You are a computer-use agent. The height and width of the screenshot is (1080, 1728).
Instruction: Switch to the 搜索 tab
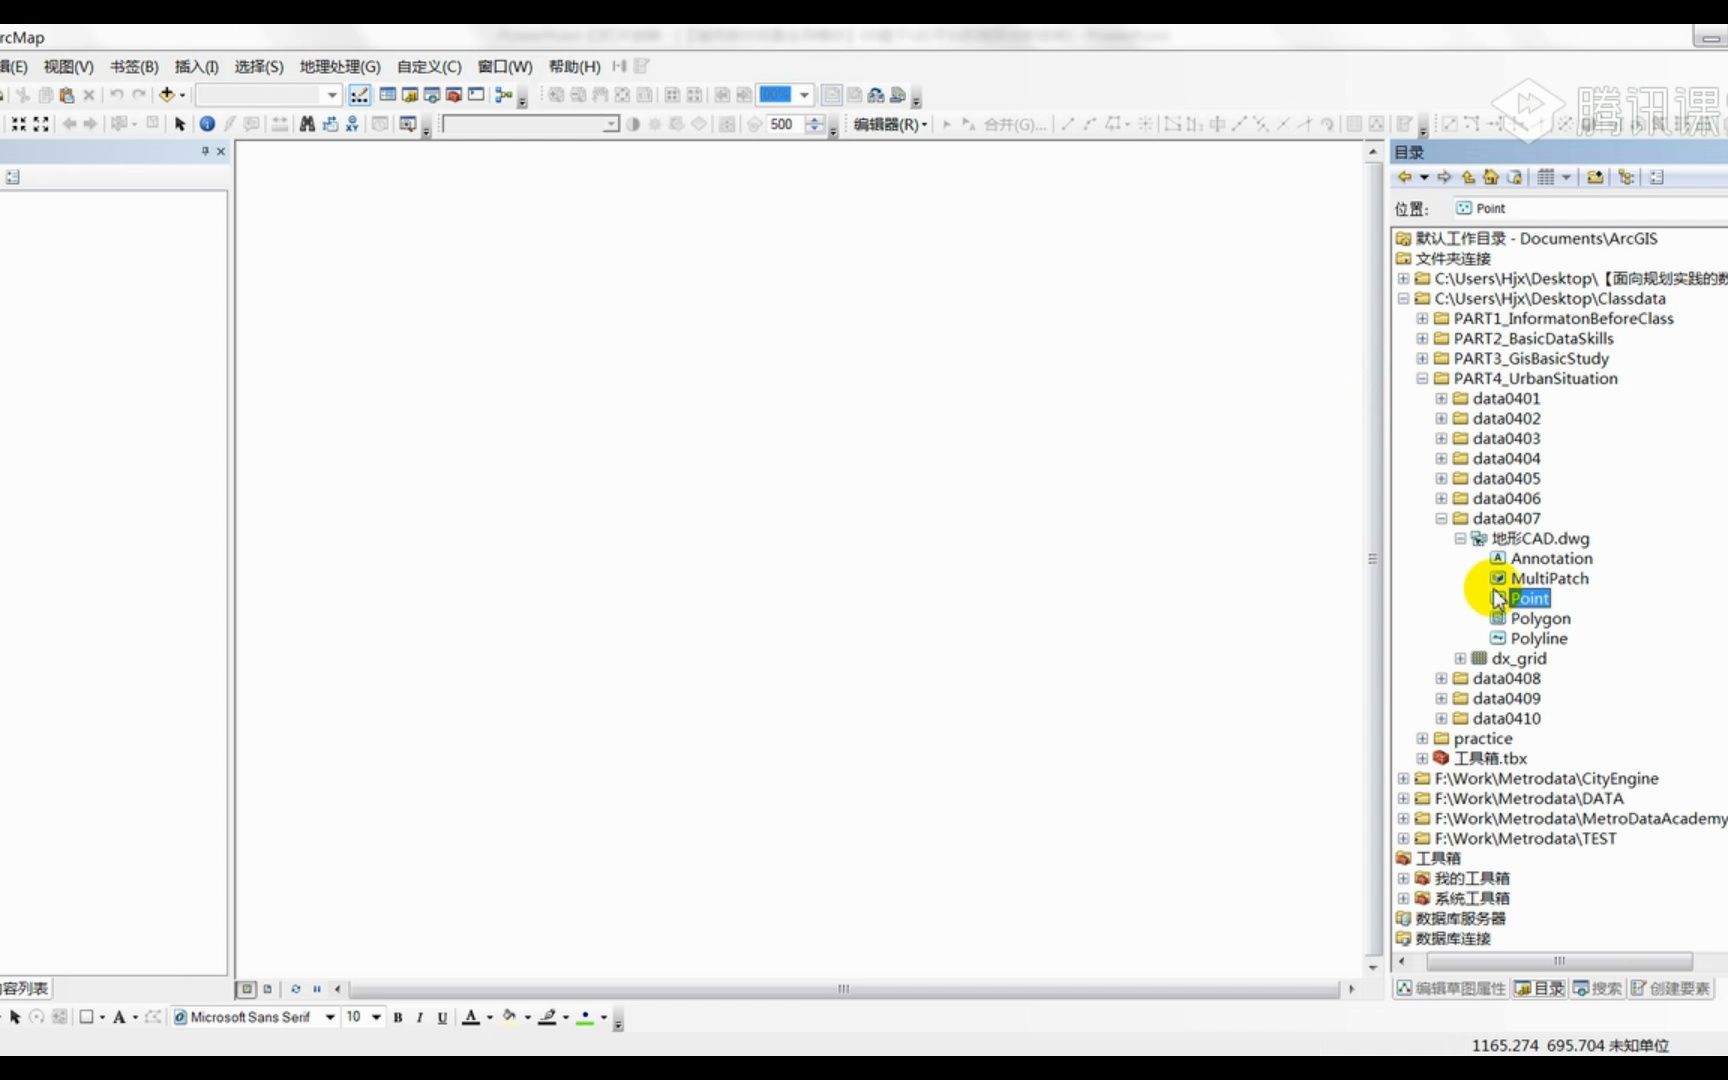pyautogui.click(x=1597, y=988)
